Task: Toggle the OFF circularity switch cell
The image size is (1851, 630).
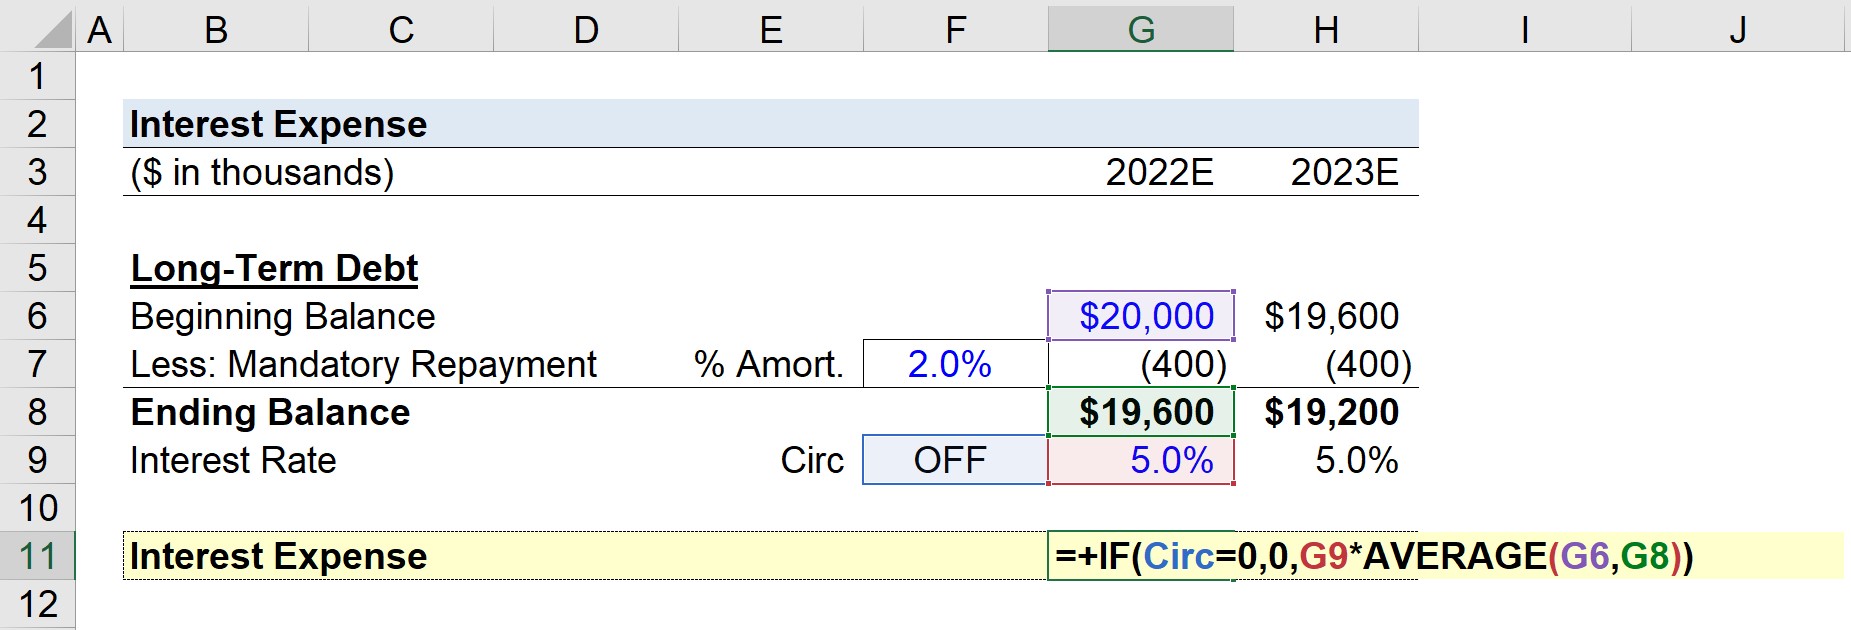Action: 956,460
